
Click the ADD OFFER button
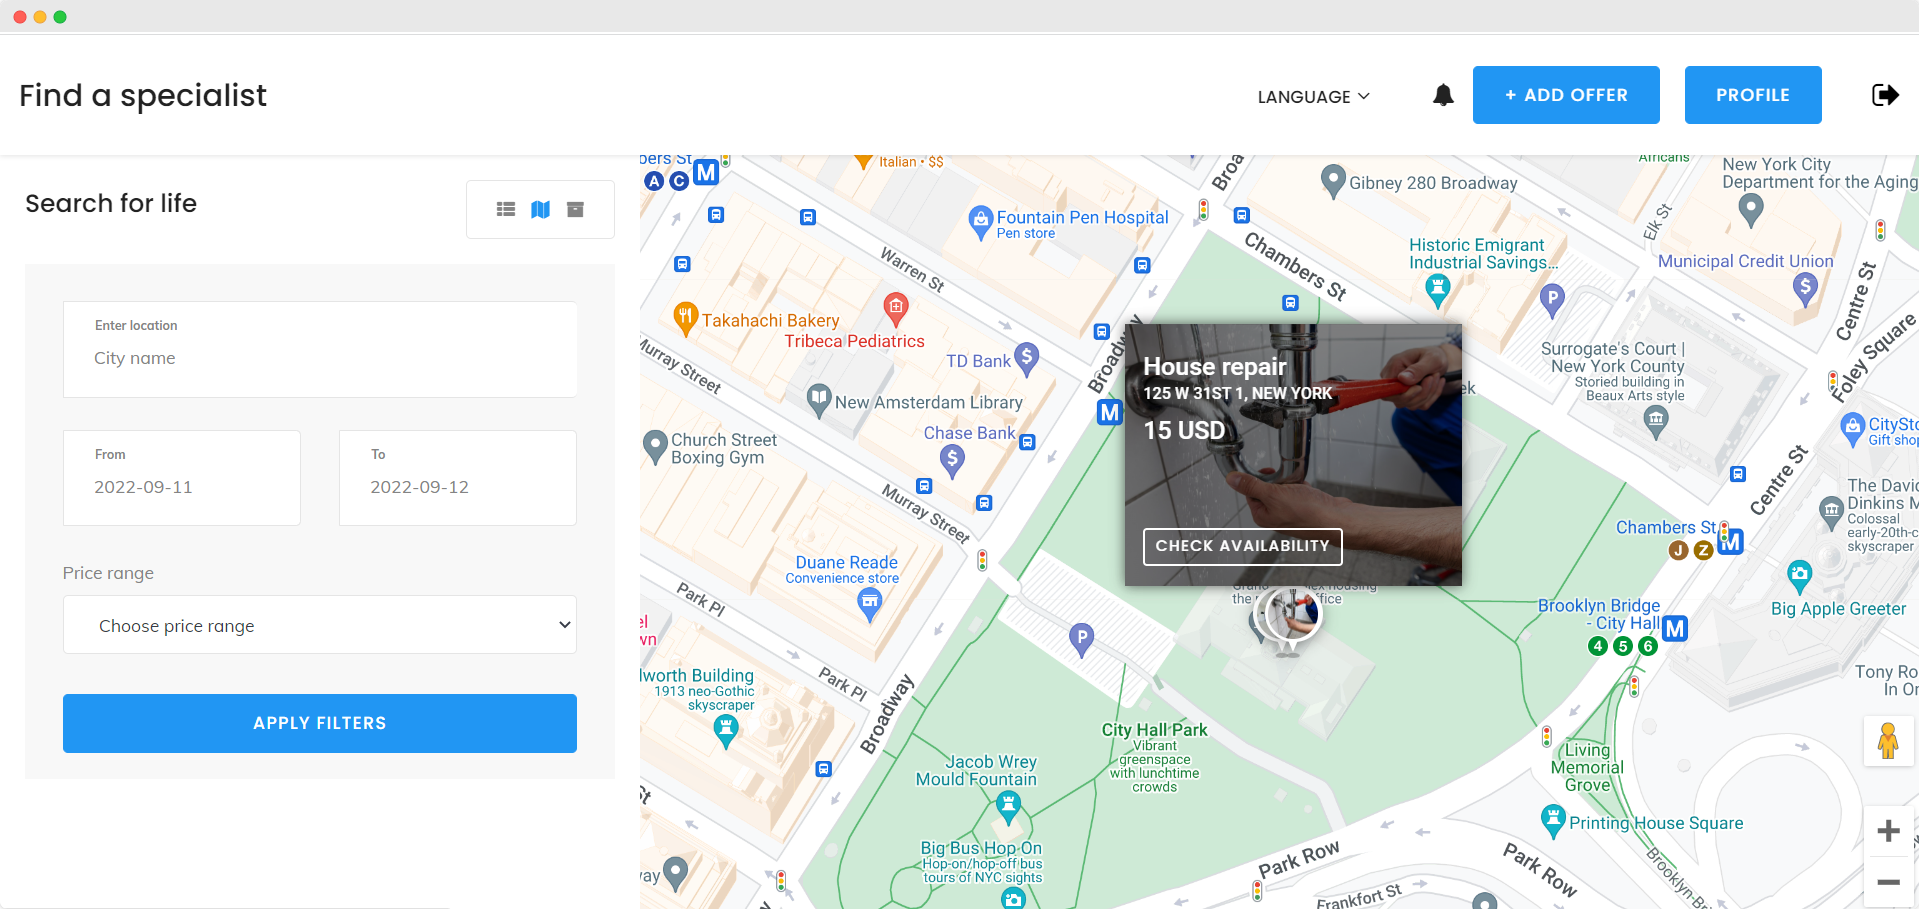(1566, 95)
